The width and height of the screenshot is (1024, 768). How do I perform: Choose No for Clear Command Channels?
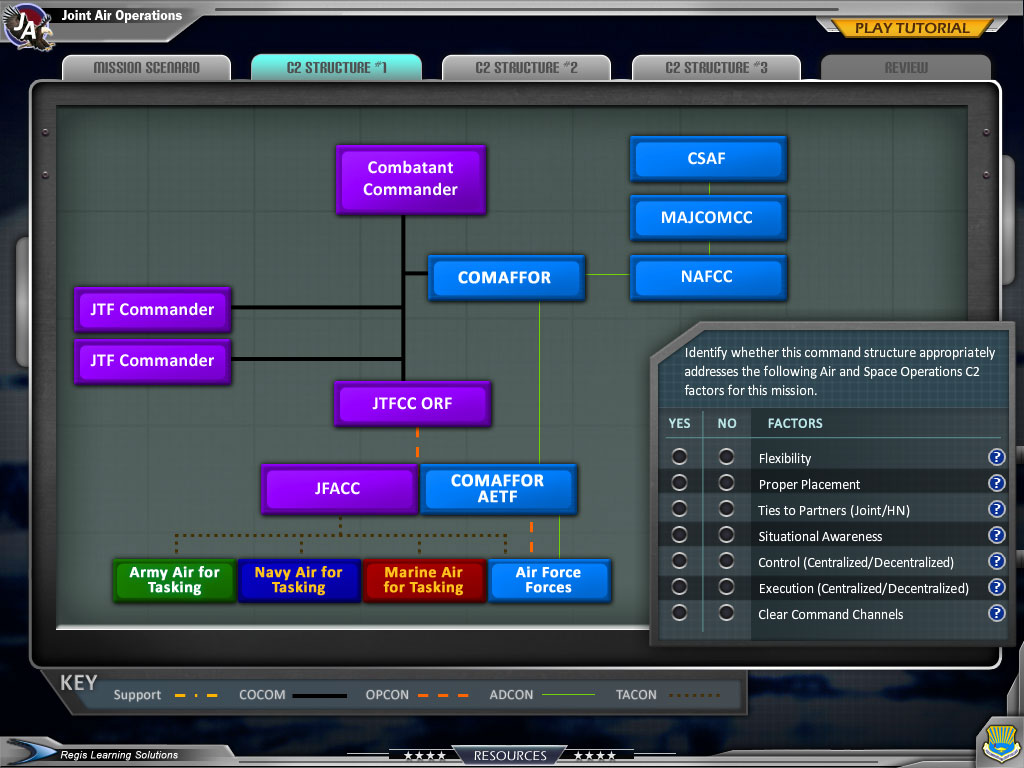pos(727,613)
